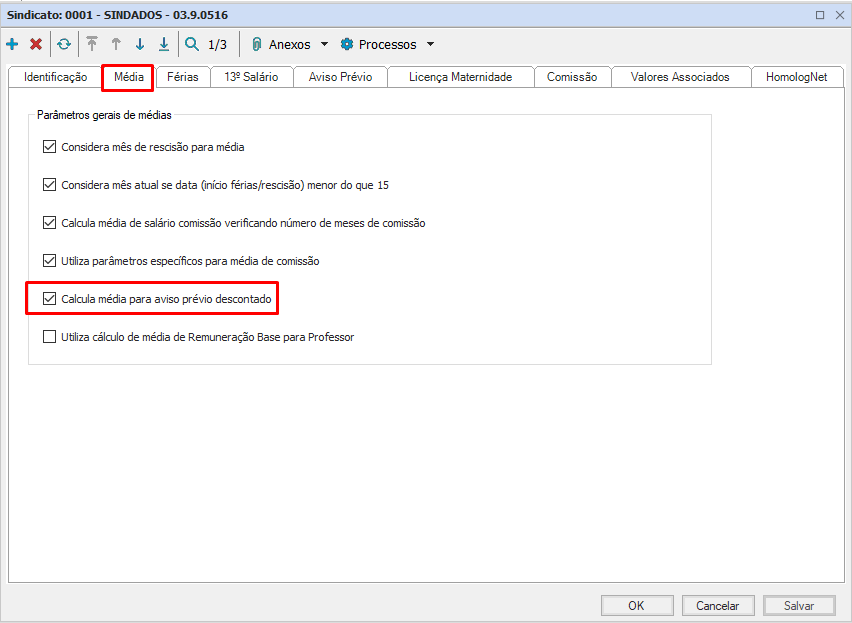Click the Cancelar button

click(718, 606)
